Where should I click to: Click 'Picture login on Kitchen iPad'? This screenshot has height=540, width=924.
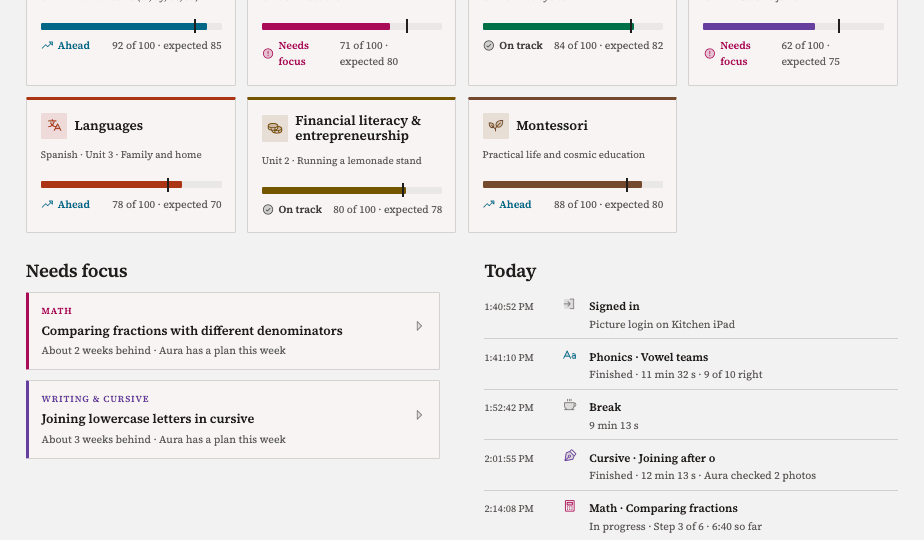[662, 324]
